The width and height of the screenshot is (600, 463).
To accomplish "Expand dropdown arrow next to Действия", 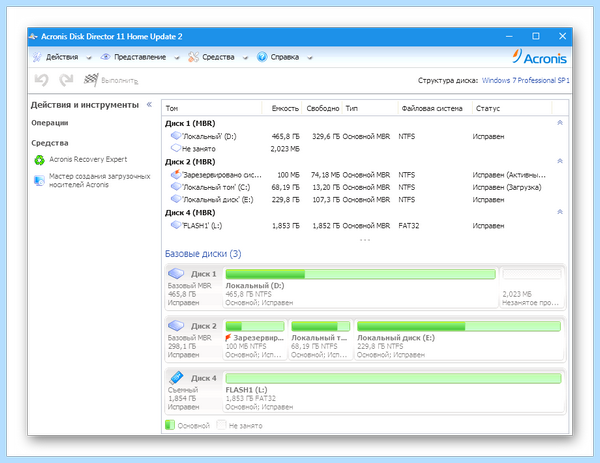I will tap(89, 58).
